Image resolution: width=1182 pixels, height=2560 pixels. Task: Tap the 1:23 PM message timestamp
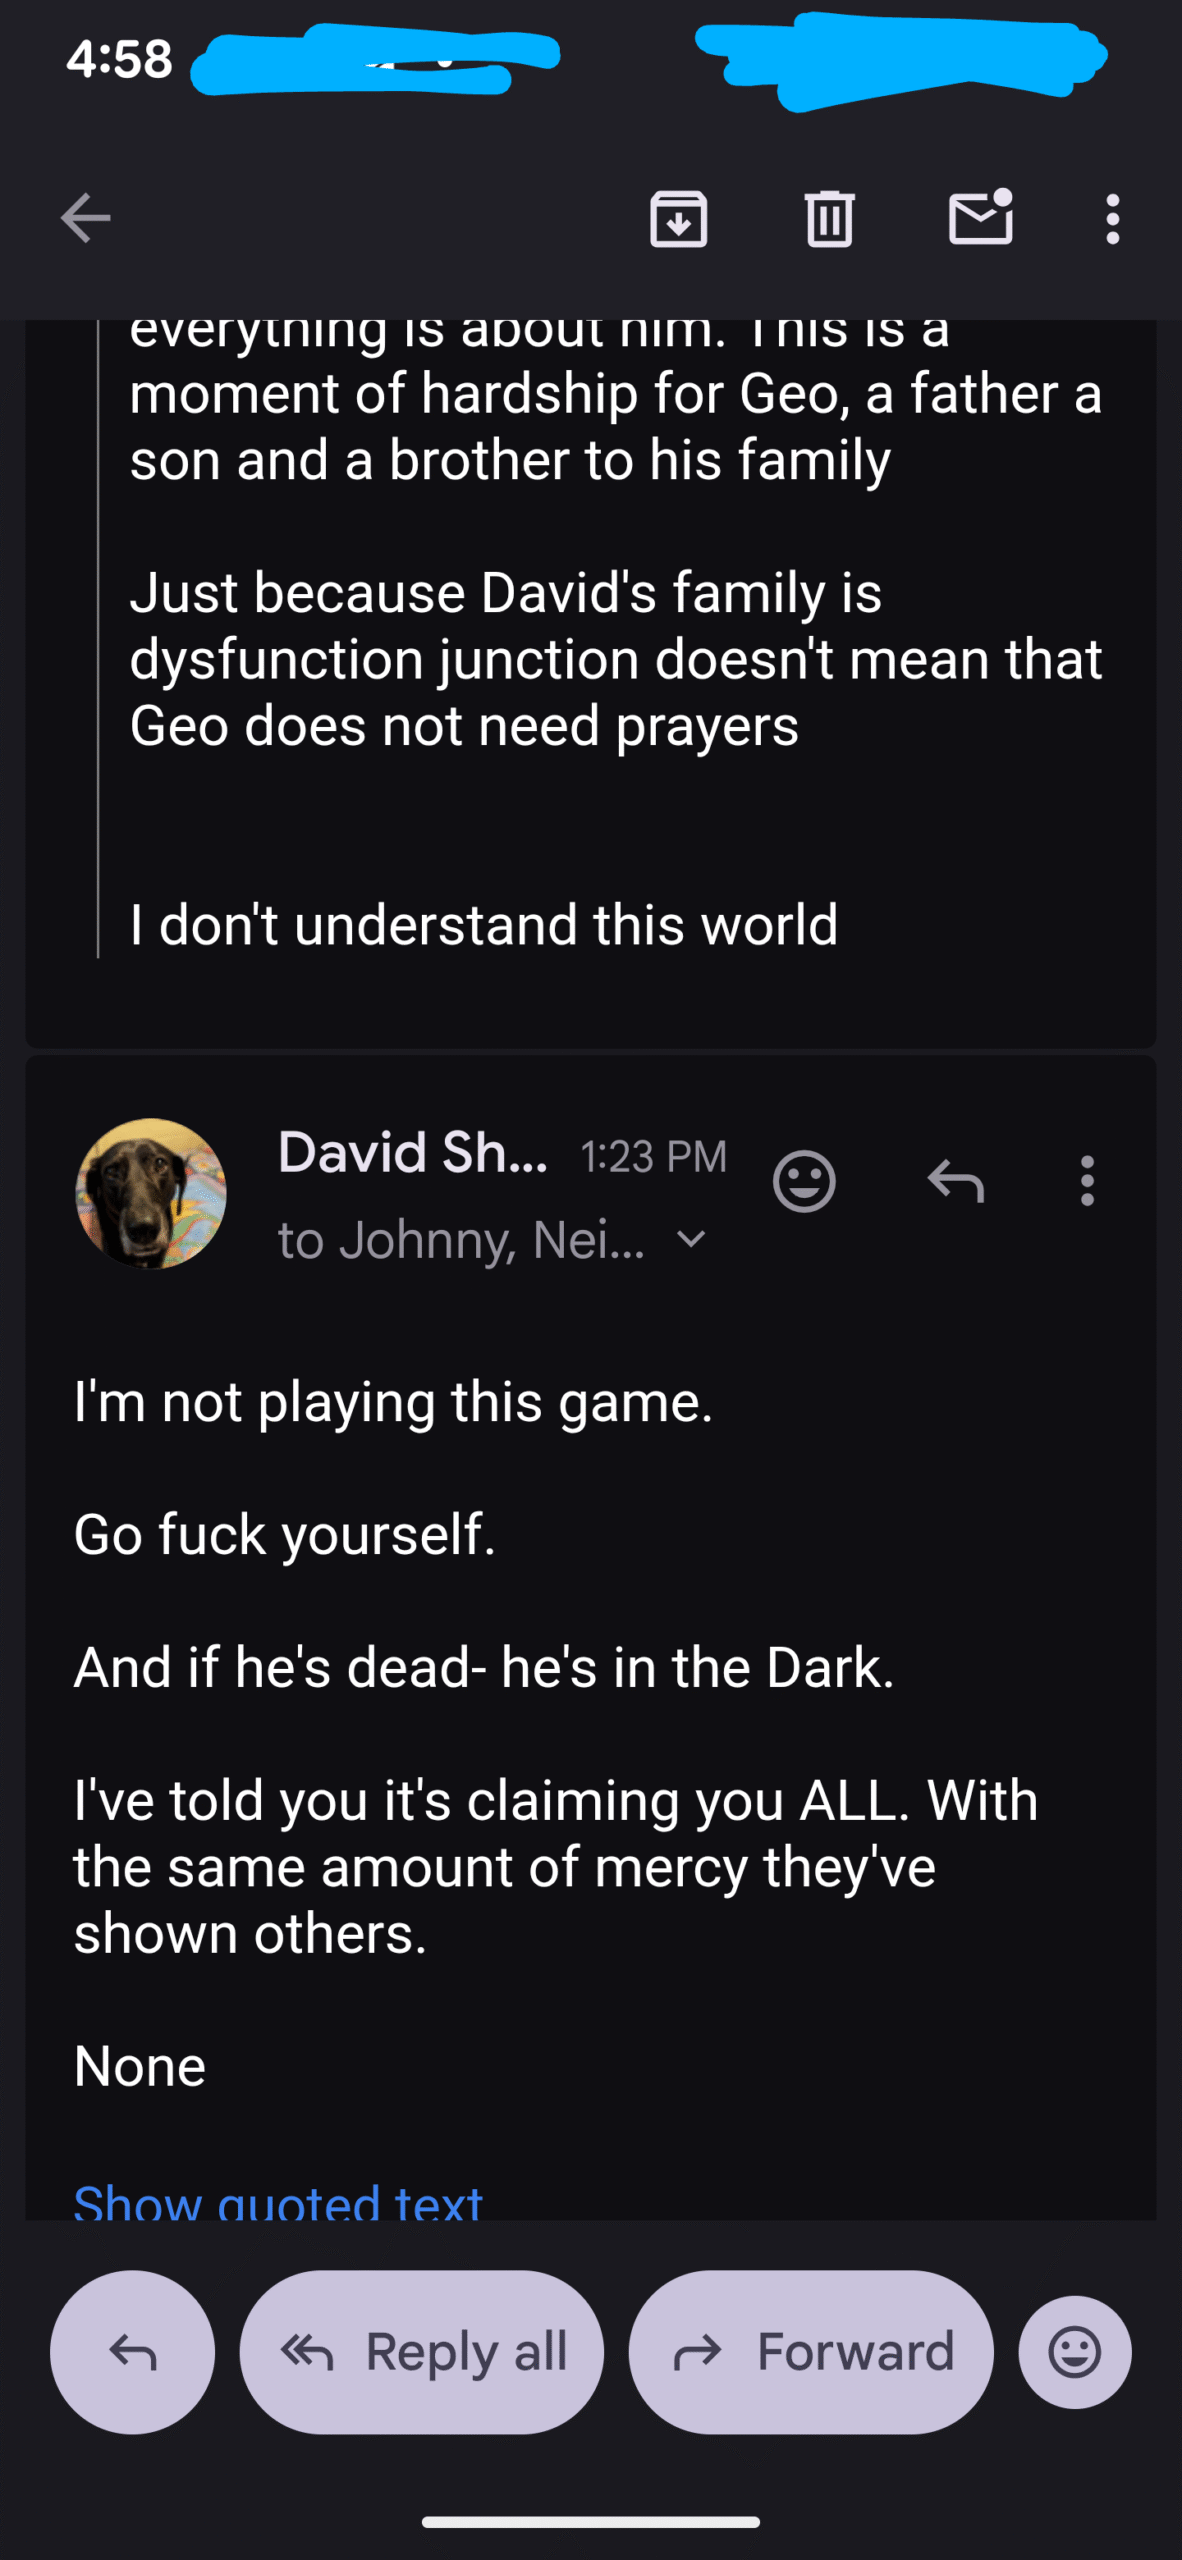click(653, 1157)
